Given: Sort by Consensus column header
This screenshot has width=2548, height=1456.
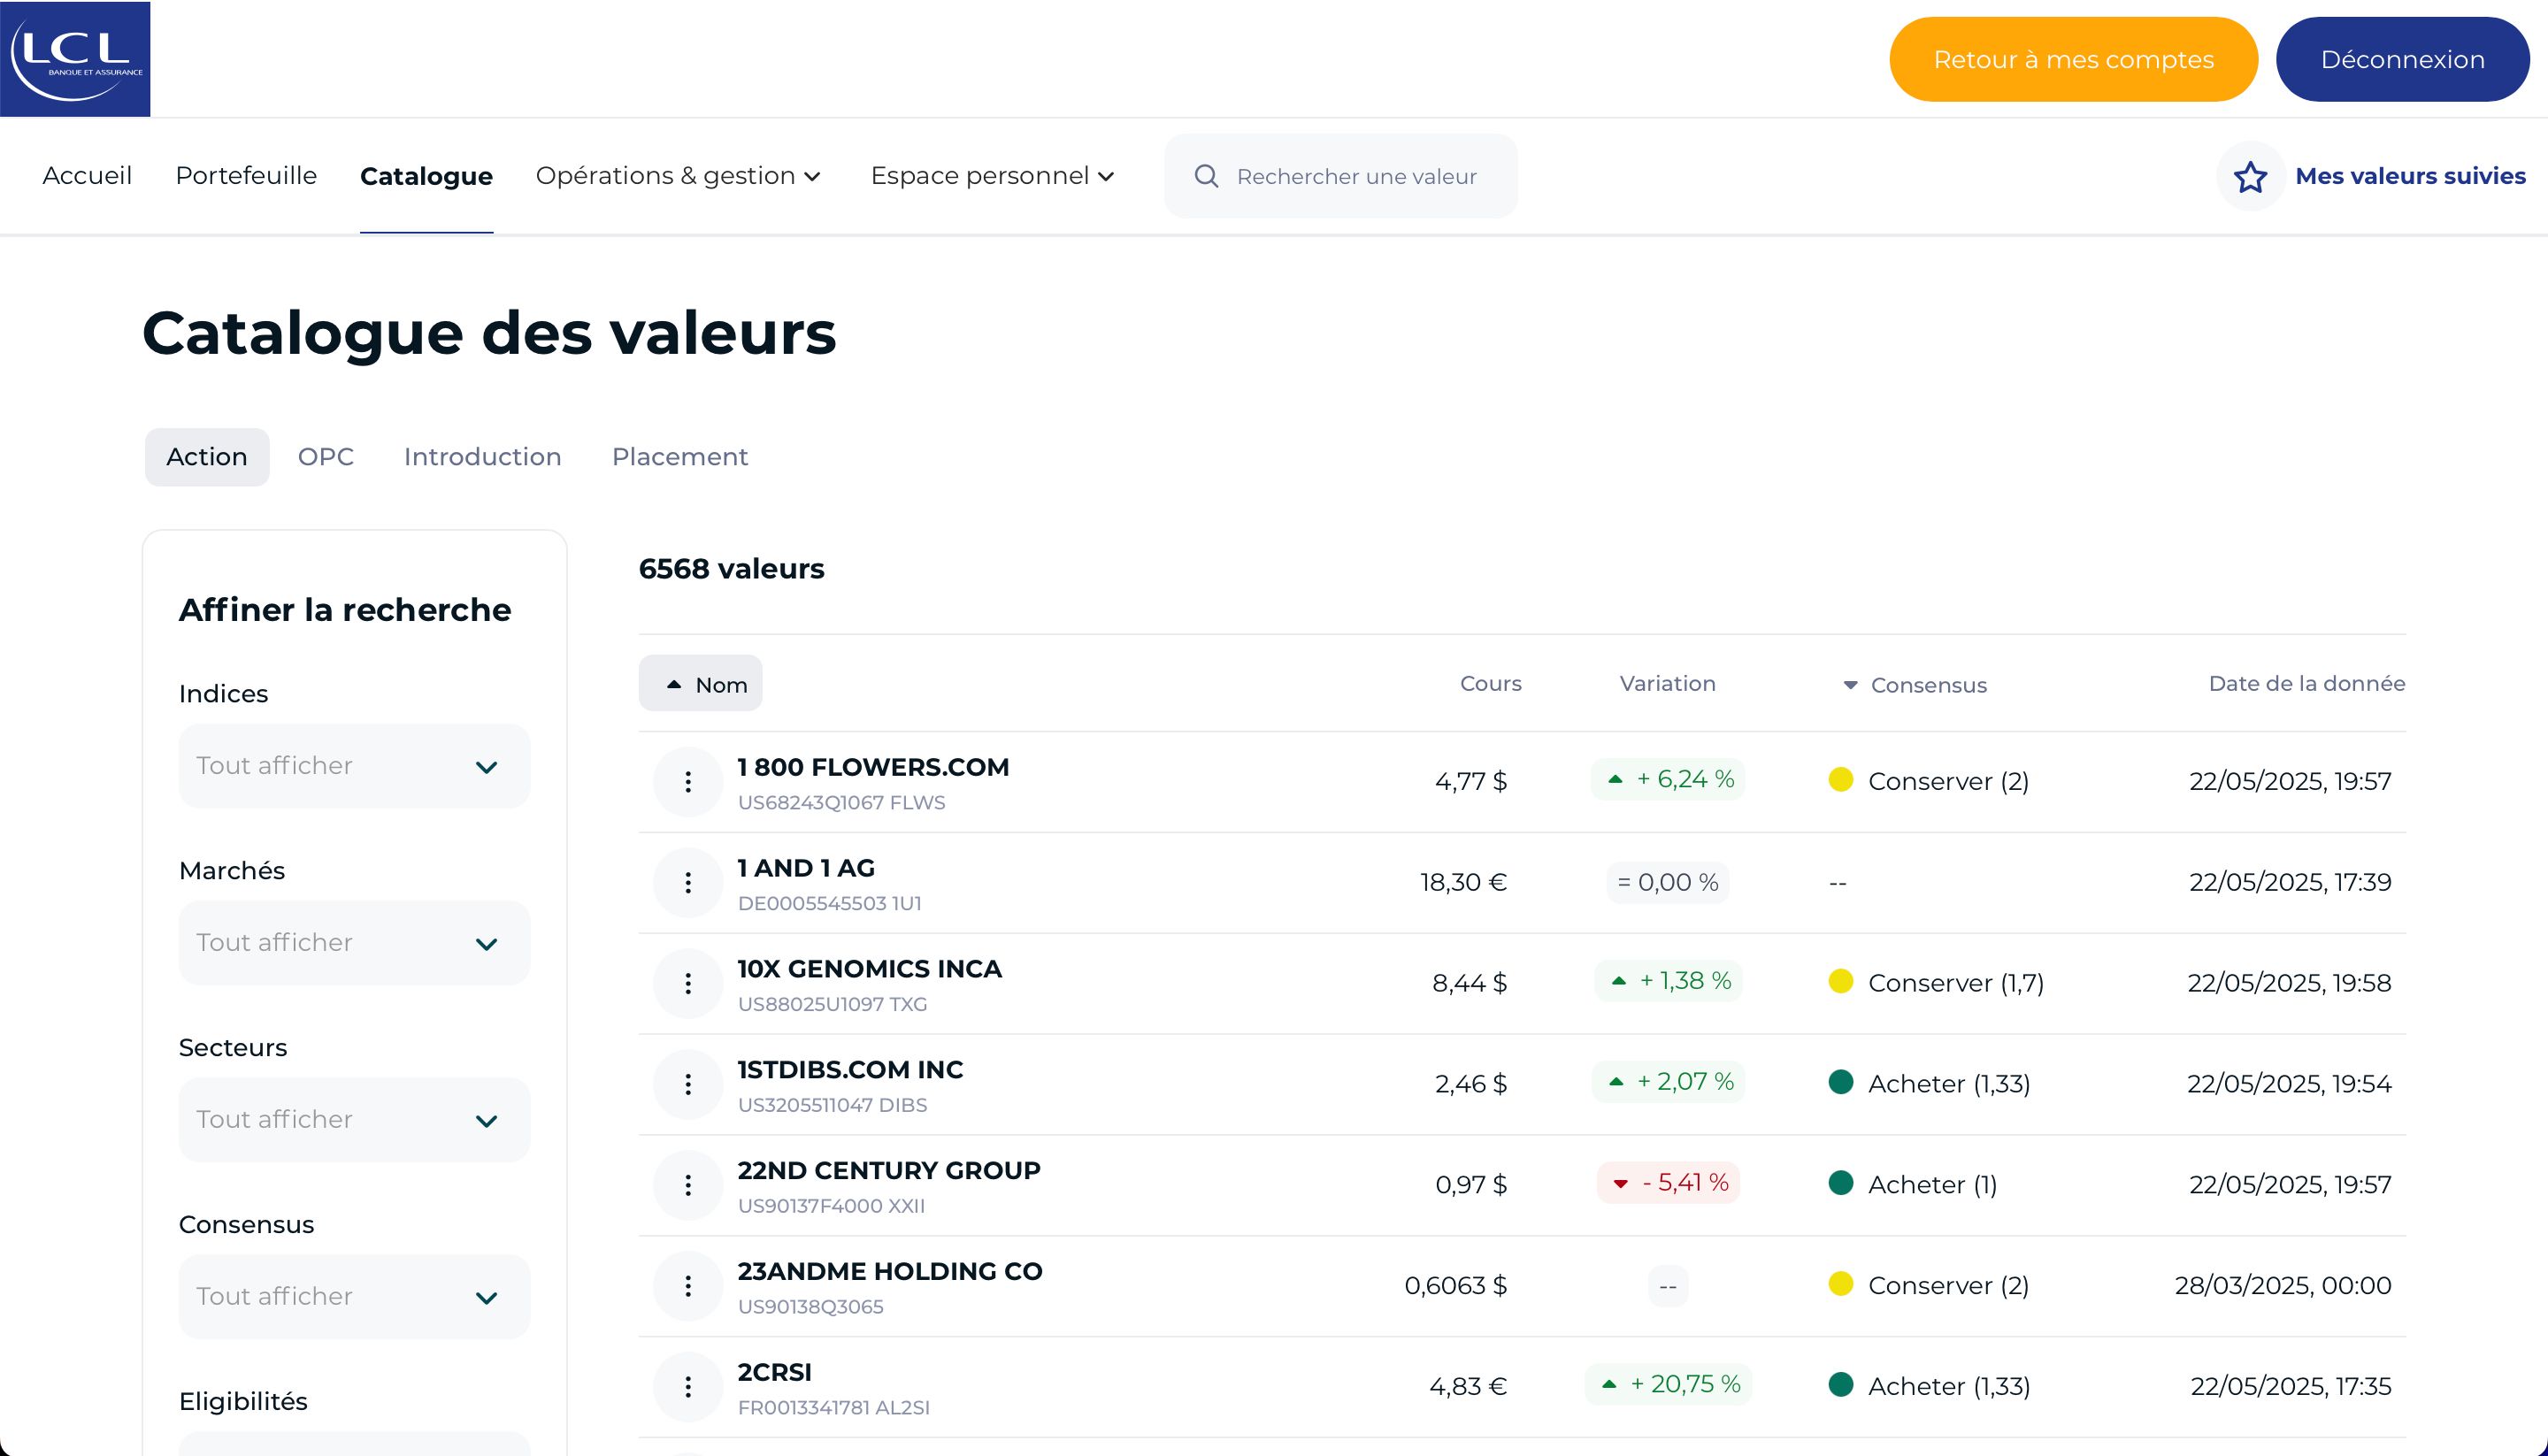Looking at the screenshot, I should pyautogui.click(x=1915, y=685).
